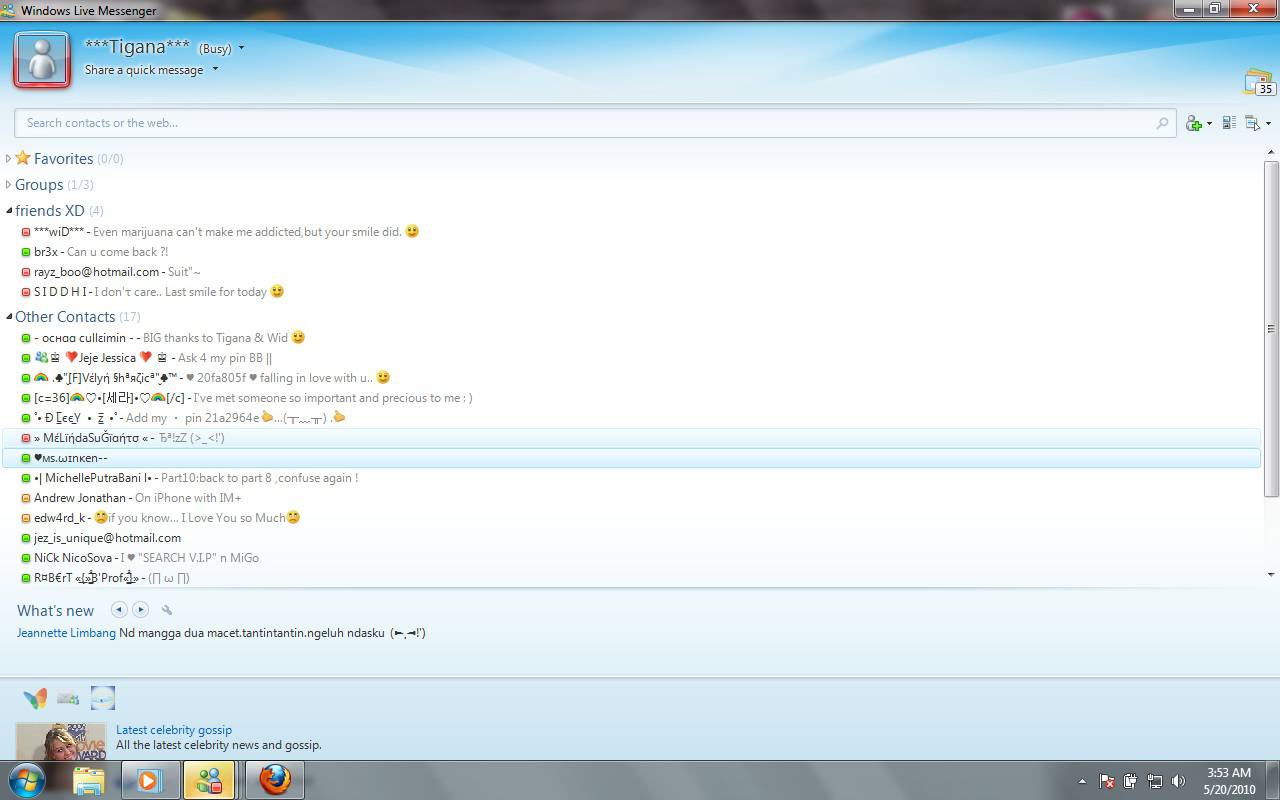Viewport: 1280px width, 800px height.
Task: Show next What's new item
Action: point(140,610)
